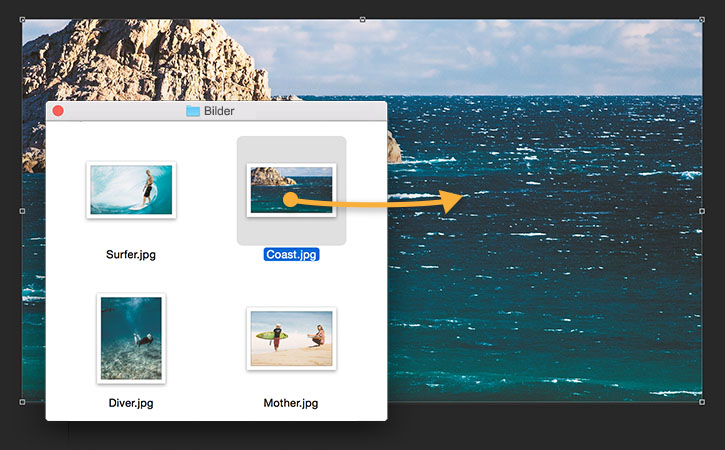Image resolution: width=725 pixels, height=450 pixels.
Task: Select the Surfer.jpg image thumbnail
Action: tap(131, 190)
